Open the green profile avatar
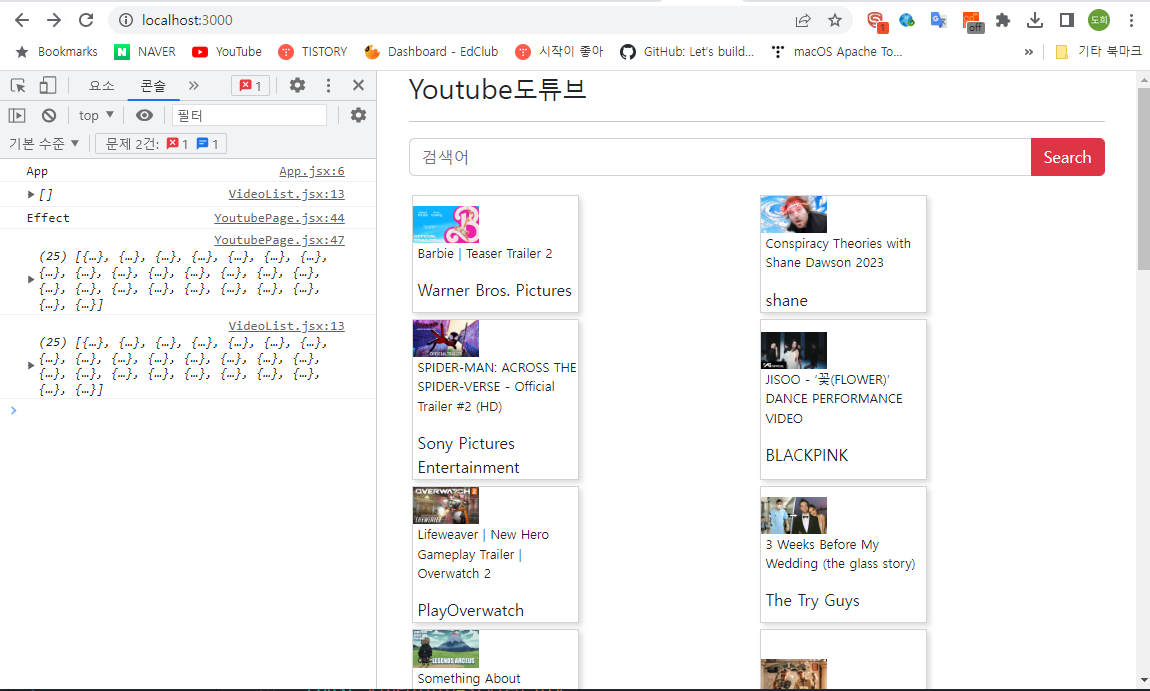Screen dimensions: 1150x691 [1099, 21]
